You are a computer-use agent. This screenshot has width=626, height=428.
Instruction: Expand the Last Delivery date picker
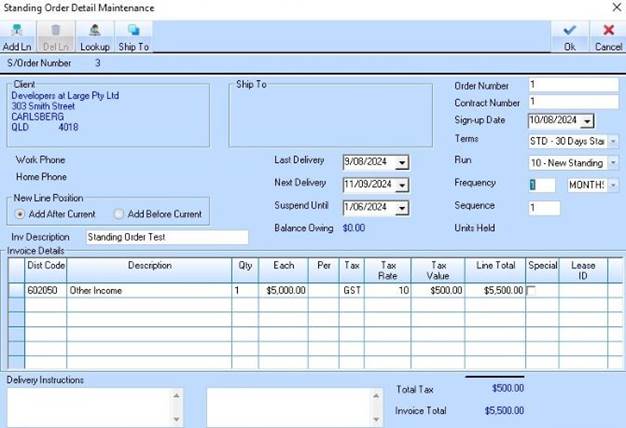tap(401, 162)
